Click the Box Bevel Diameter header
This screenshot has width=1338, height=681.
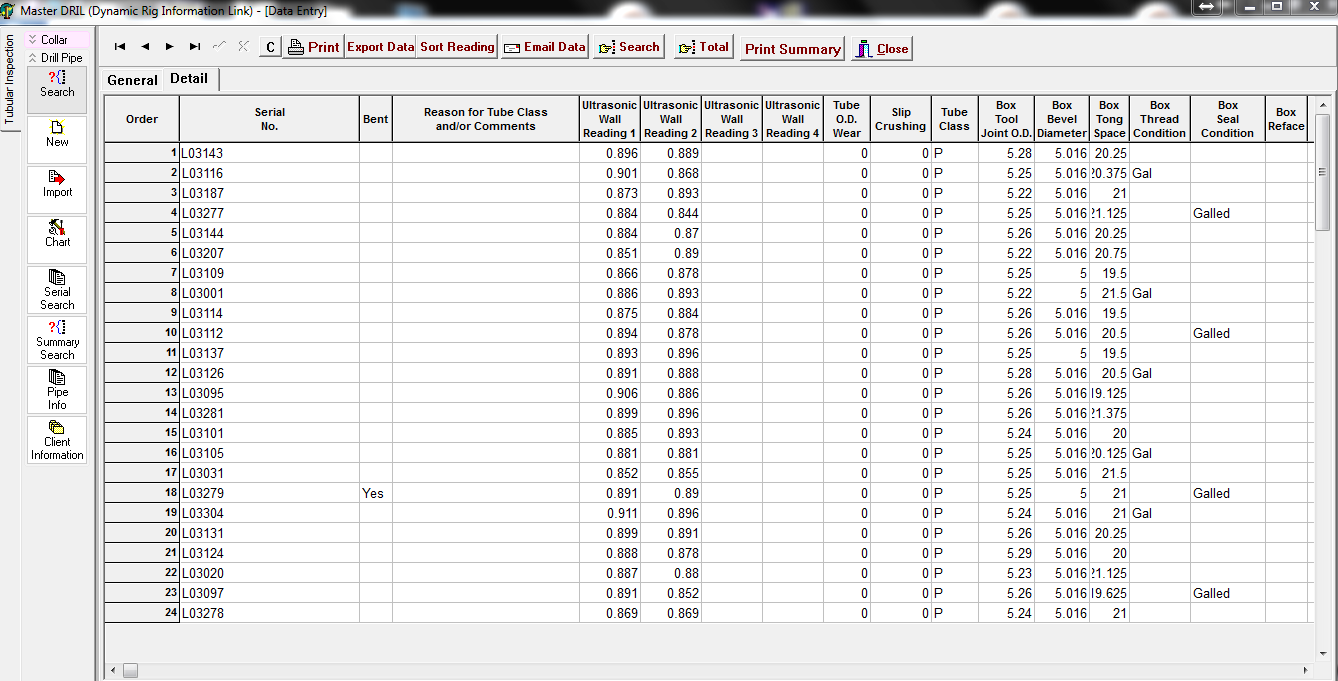pos(1062,119)
